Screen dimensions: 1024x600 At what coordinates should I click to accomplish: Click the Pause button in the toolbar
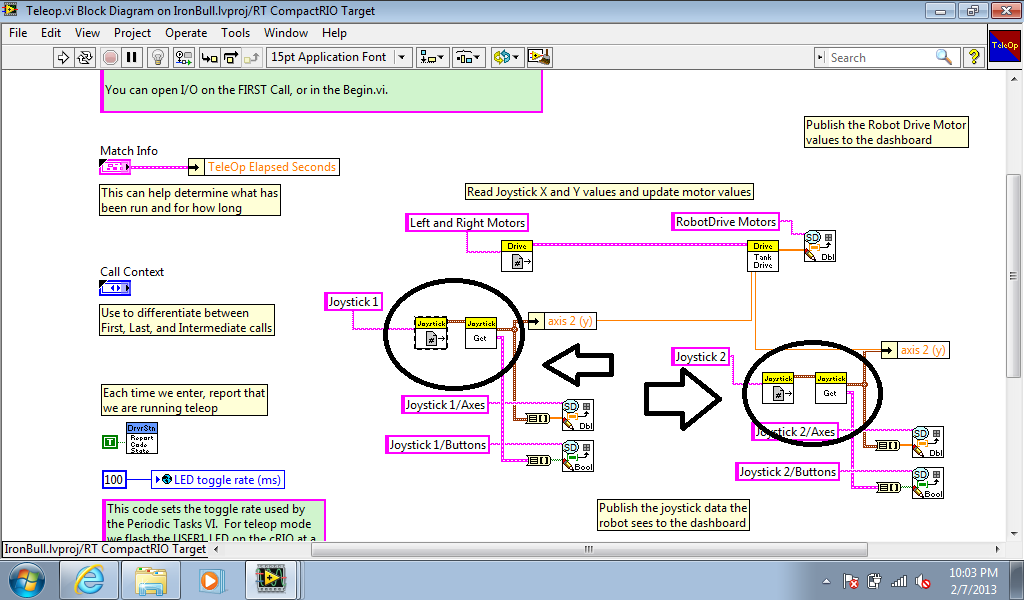click(131, 57)
